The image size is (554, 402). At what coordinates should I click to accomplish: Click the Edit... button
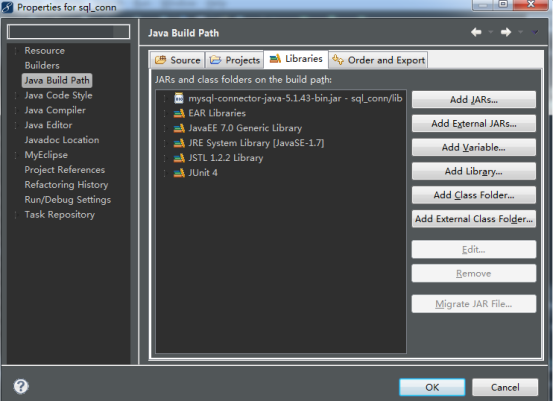[x=473, y=250]
